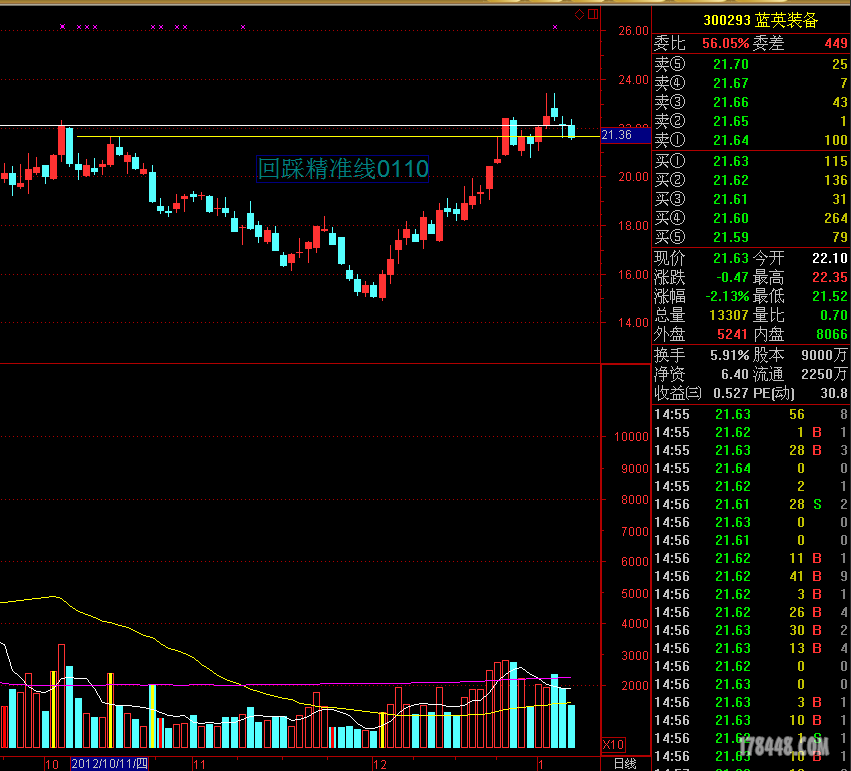The width and height of the screenshot is (851, 771).
Task: Select the 买① bid row at 21.63
Action: pyautogui.click(x=750, y=161)
